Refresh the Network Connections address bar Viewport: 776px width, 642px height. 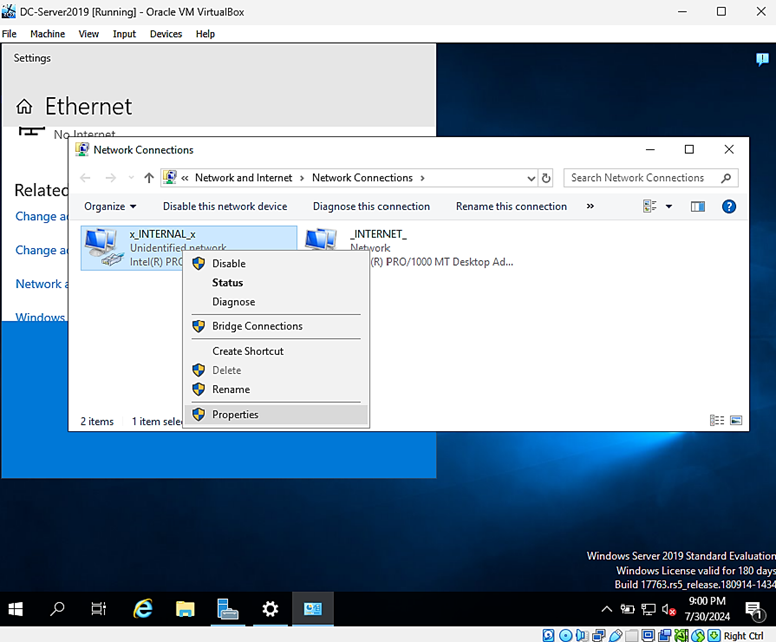(546, 178)
